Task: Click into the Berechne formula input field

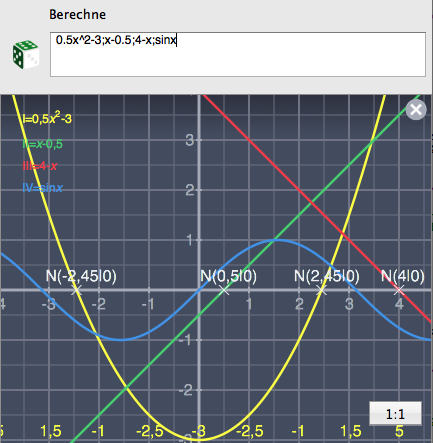Action: pos(238,54)
